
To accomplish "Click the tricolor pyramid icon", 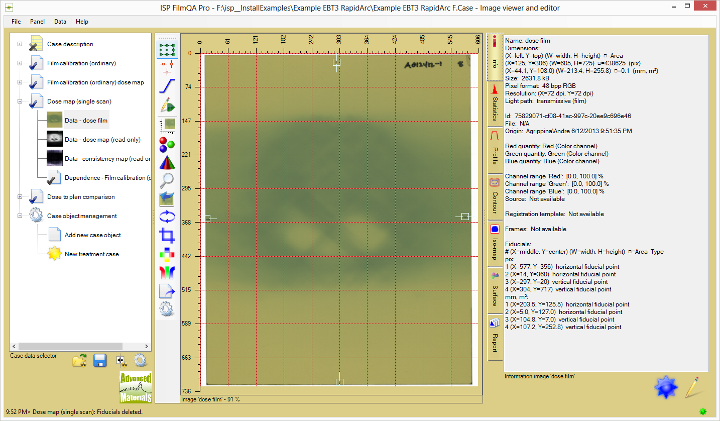I will 167,163.
